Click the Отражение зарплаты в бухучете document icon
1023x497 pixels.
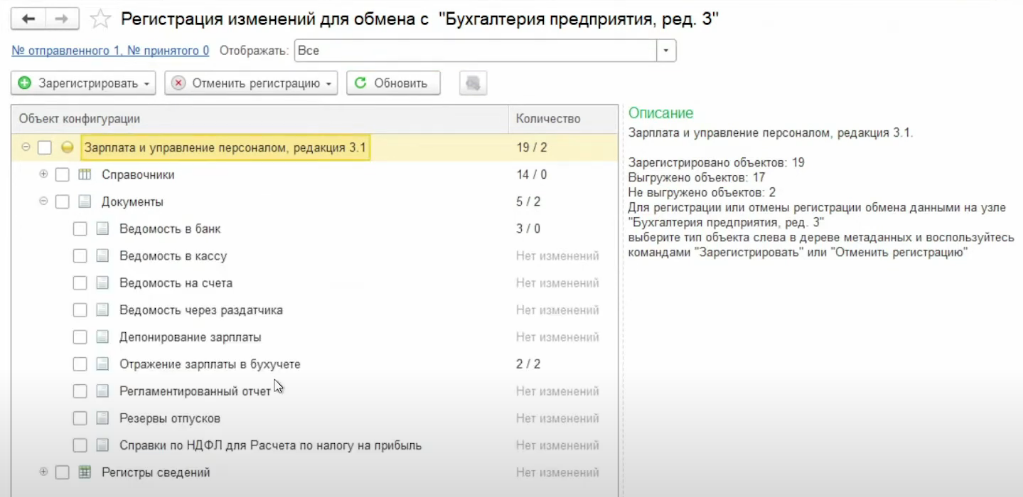click(102, 365)
